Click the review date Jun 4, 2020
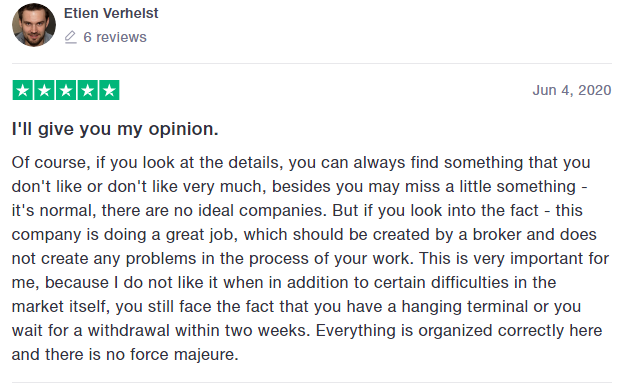Viewport: 626px width, 389px height. click(572, 90)
